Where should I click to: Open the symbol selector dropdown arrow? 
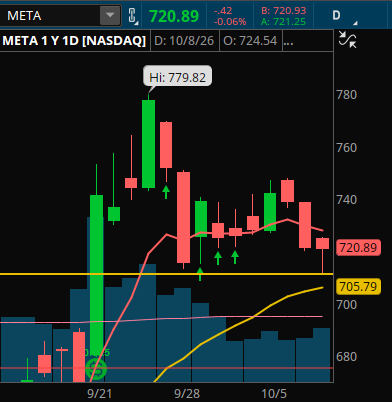(110, 15)
